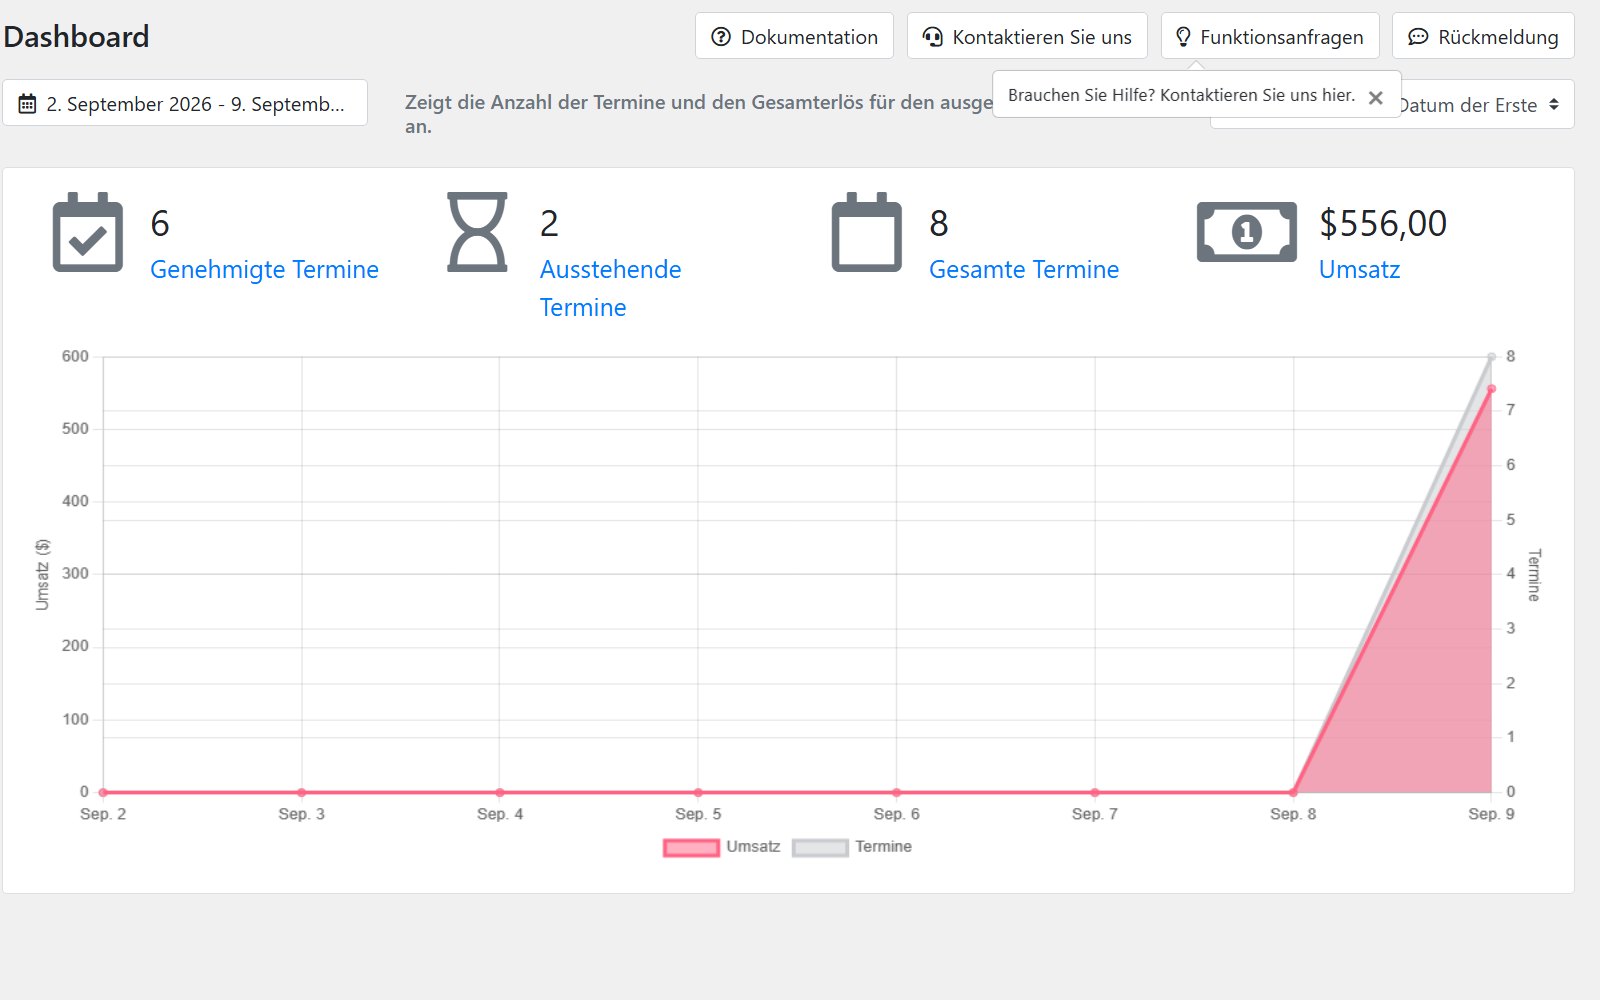Open Funktionsanfragen button
Image resolution: width=1600 pixels, height=1000 pixels.
pos(1270,36)
